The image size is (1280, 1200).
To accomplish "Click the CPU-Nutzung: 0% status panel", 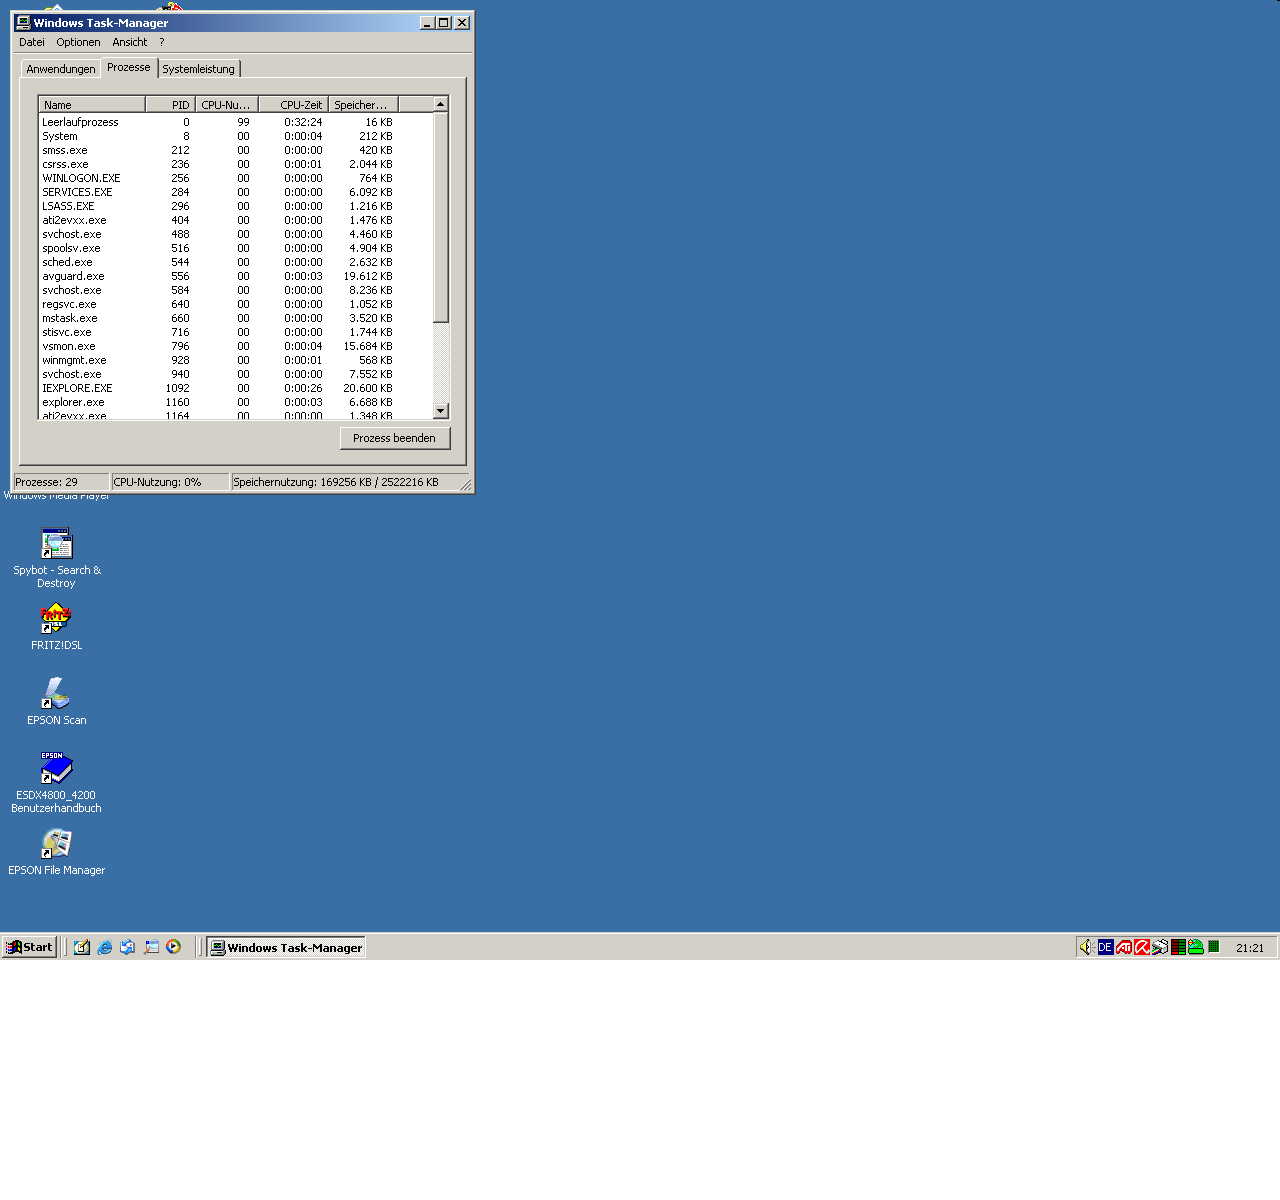I will click(169, 482).
